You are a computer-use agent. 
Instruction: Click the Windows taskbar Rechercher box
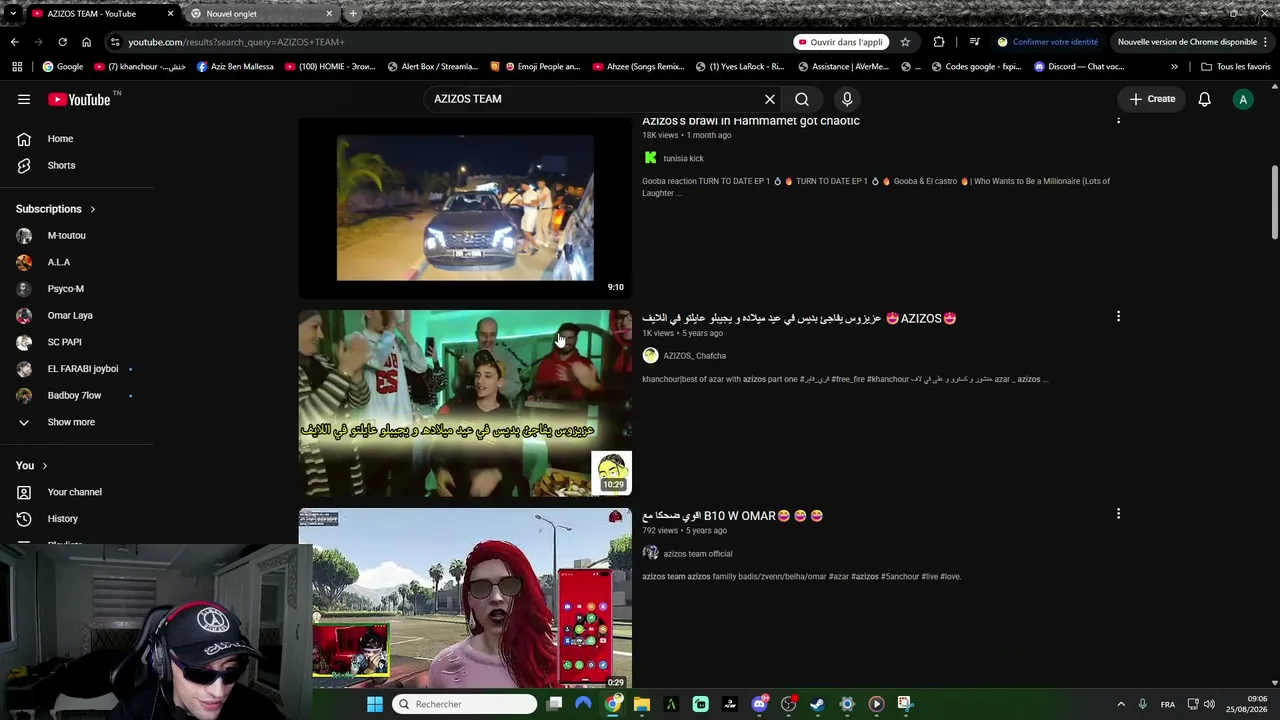[464, 704]
